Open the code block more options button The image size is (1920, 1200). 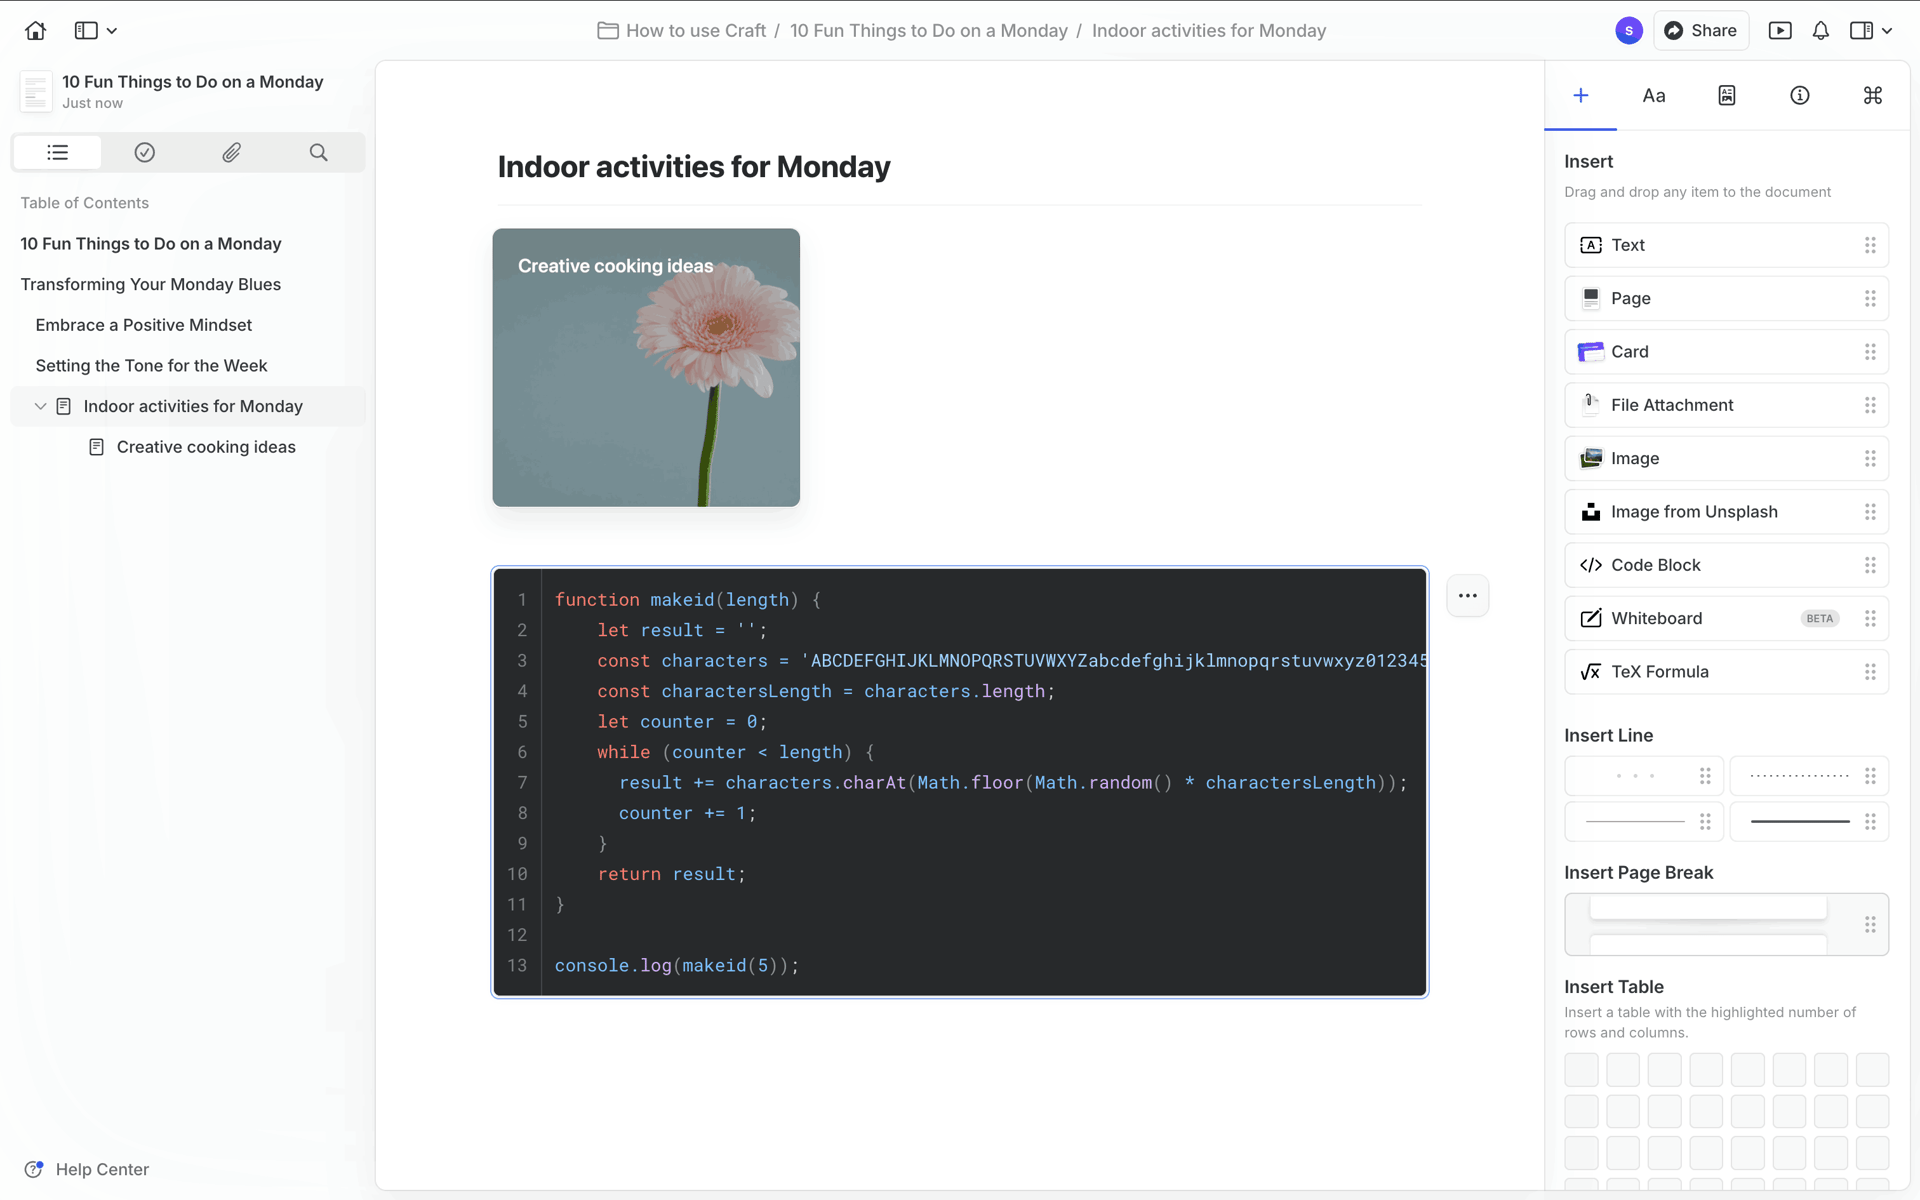click(x=1467, y=596)
